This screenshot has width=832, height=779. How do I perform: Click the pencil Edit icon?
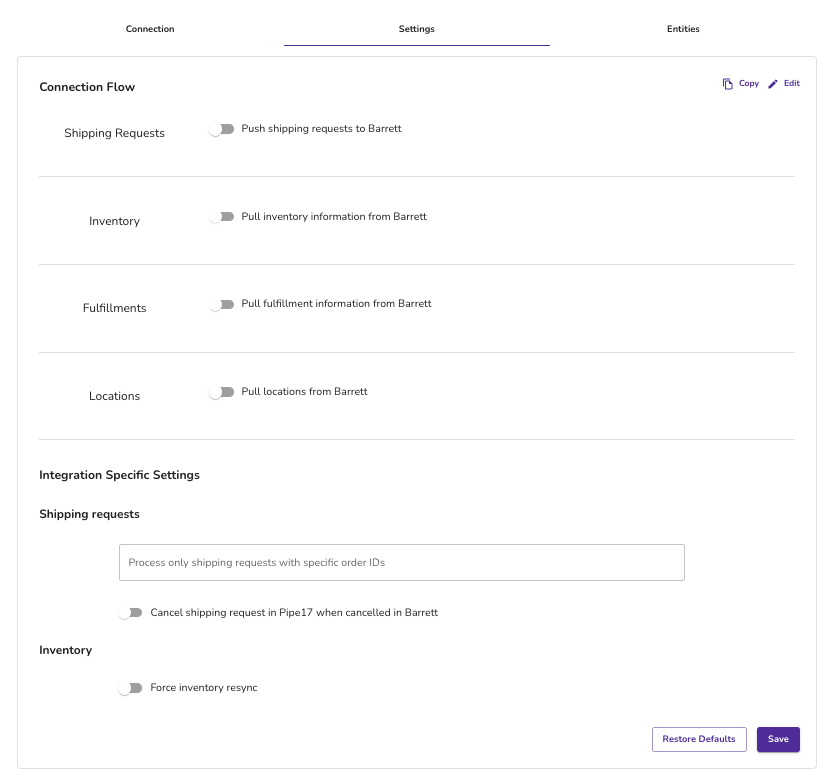pyautogui.click(x=773, y=84)
